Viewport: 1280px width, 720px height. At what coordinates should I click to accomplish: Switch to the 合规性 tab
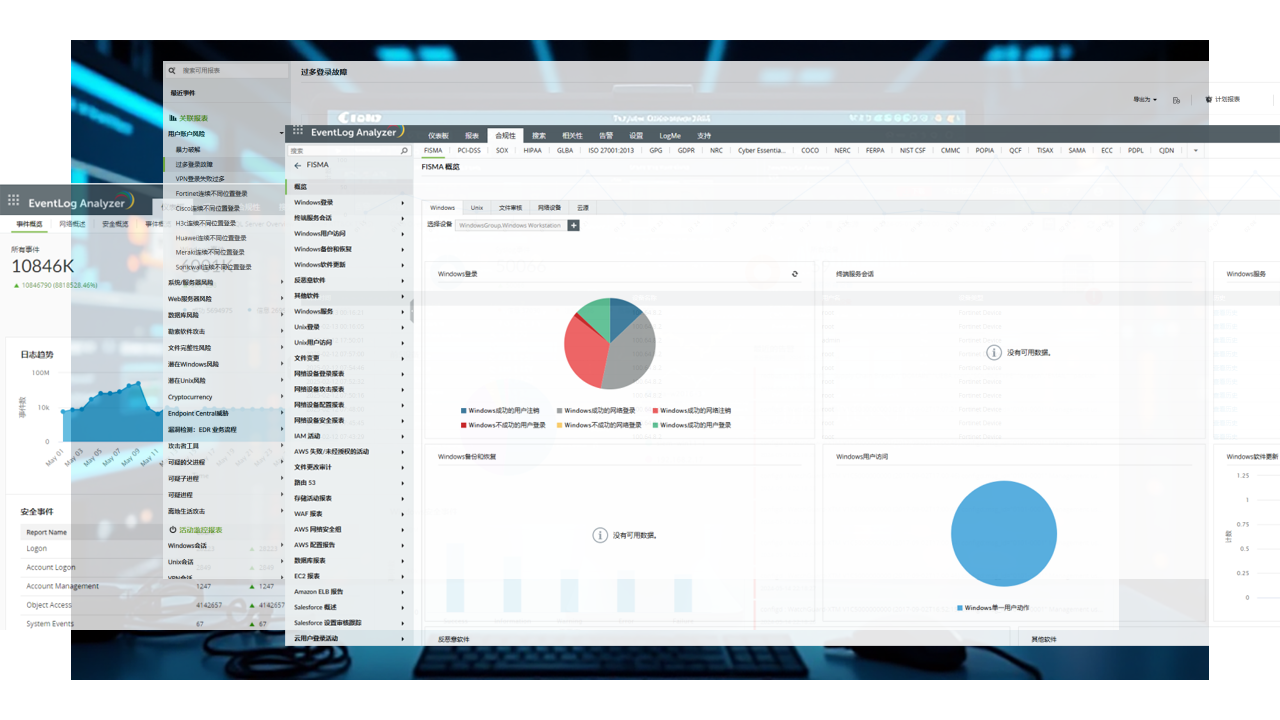[505, 135]
